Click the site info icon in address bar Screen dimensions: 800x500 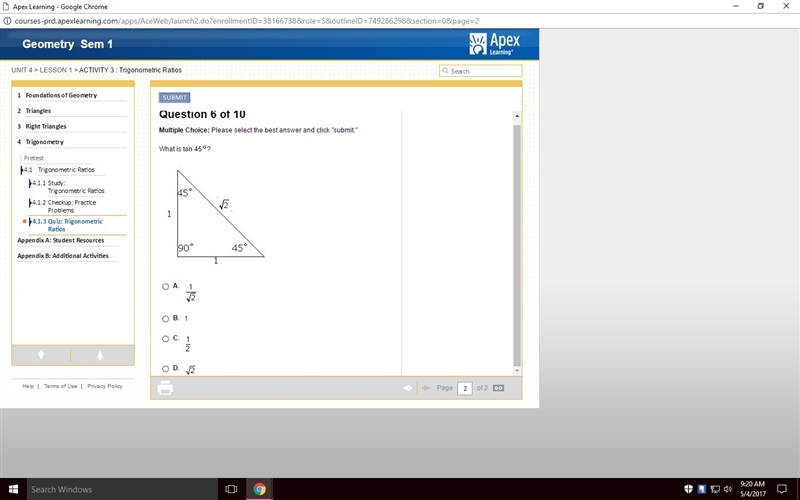click(x=7, y=21)
